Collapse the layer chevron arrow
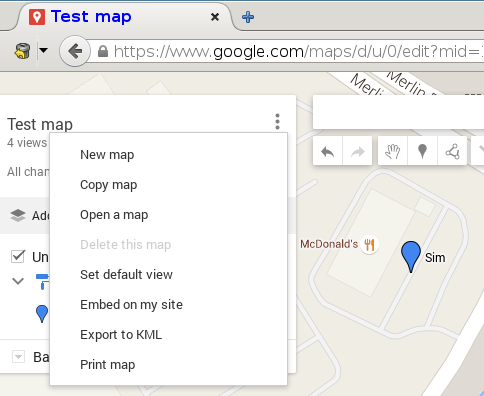 [x=18, y=281]
